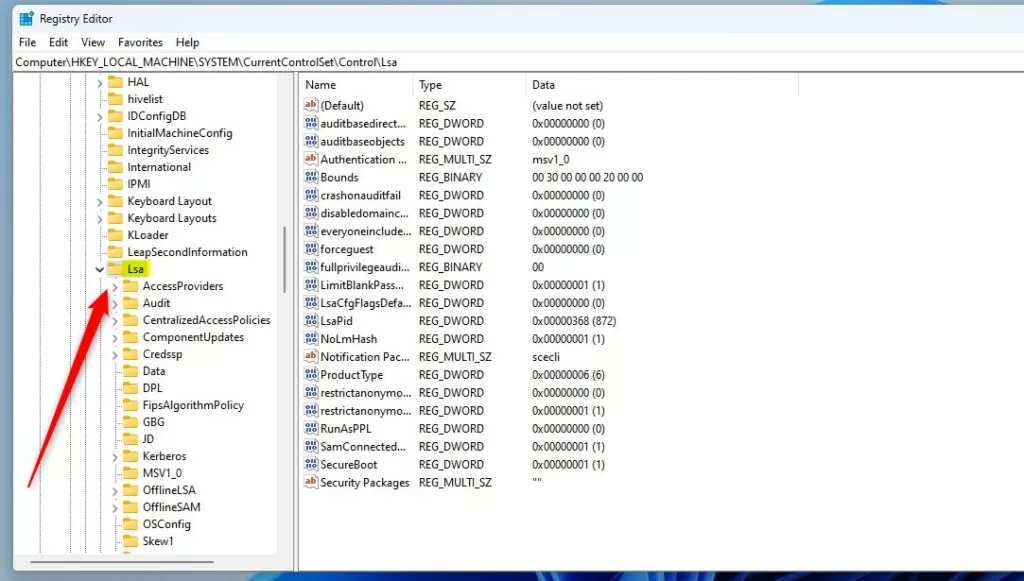The width and height of the screenshot is (1024, 581).
Task: Select the LsaCfgFlagsDefa... value icon
Action: tap(311, 302)
